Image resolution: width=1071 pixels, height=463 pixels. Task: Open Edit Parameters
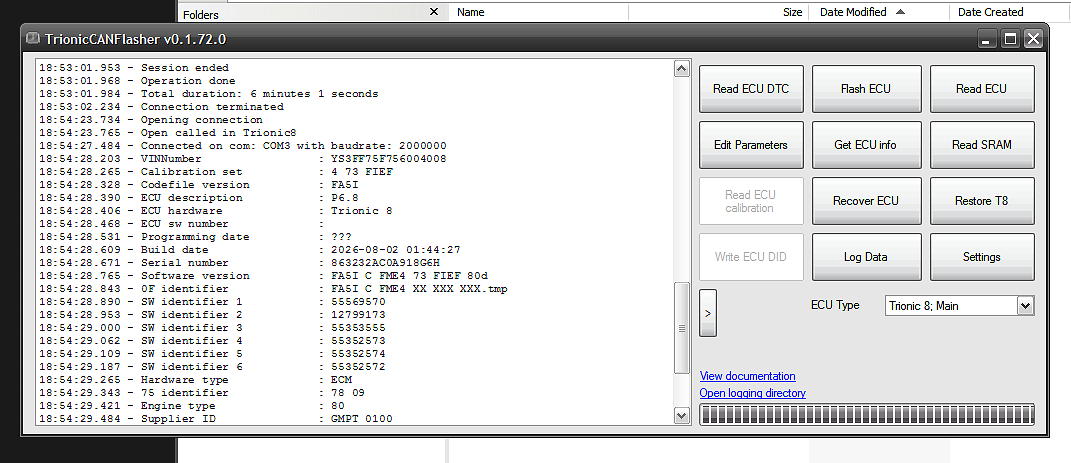(x=751, y=145)
